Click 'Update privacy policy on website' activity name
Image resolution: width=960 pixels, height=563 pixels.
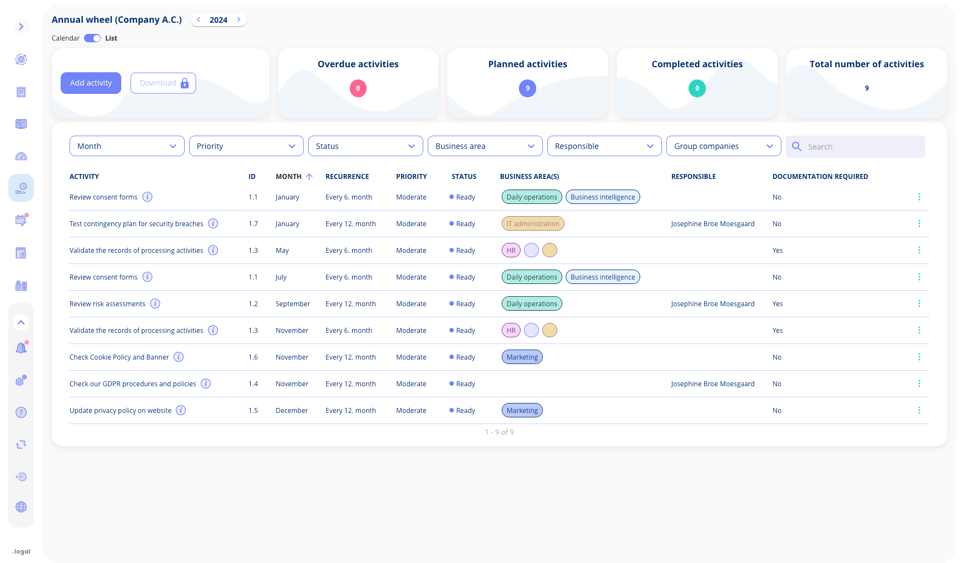[x=120, y=411]
